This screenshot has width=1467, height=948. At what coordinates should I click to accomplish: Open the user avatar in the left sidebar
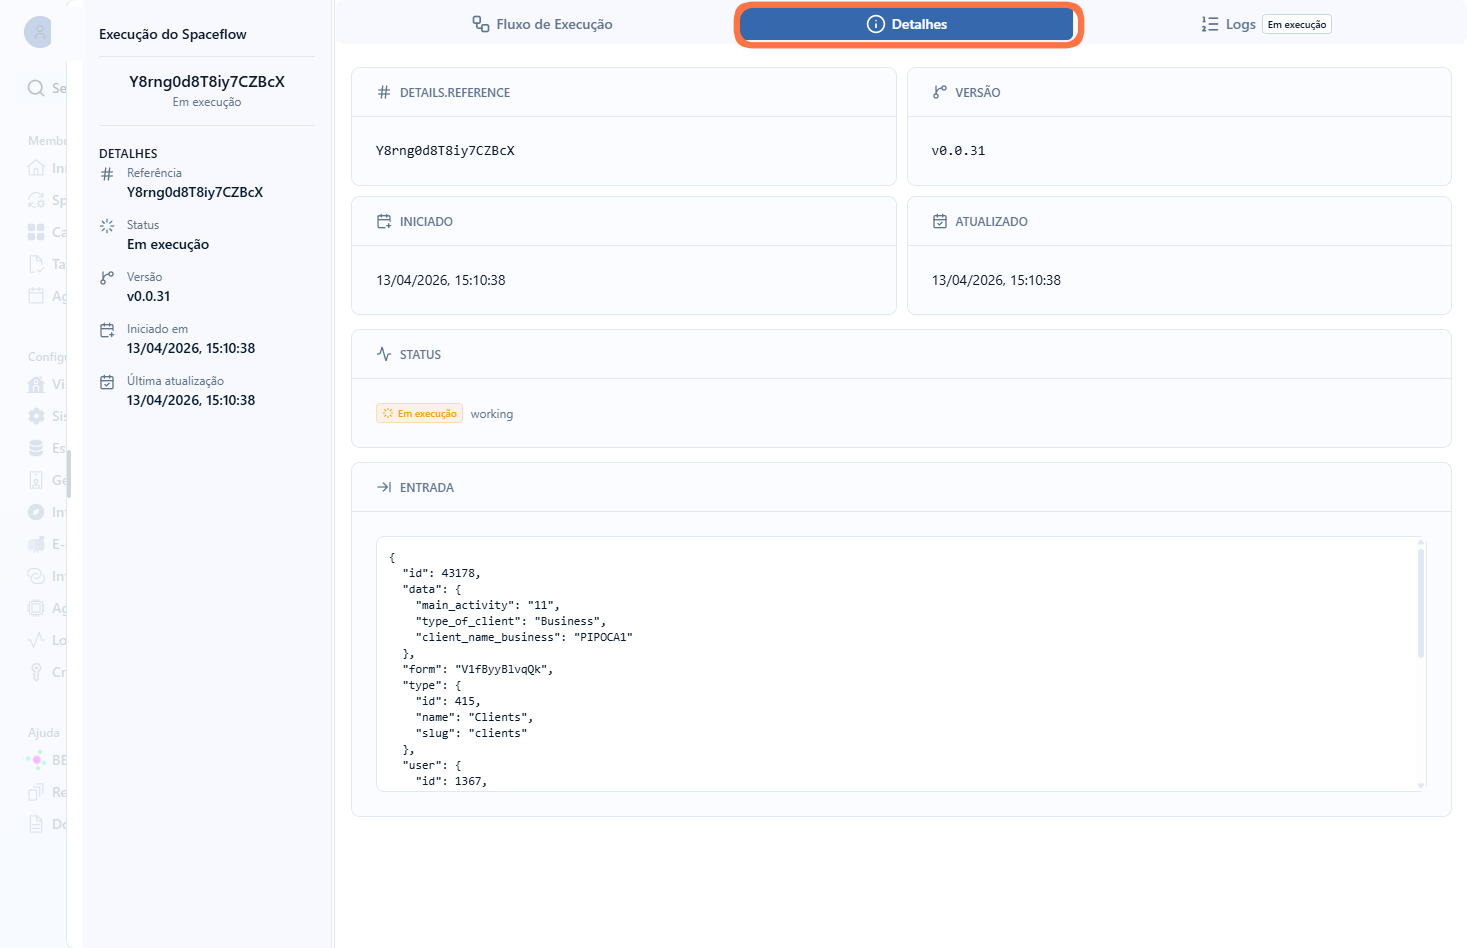[39, 32]
